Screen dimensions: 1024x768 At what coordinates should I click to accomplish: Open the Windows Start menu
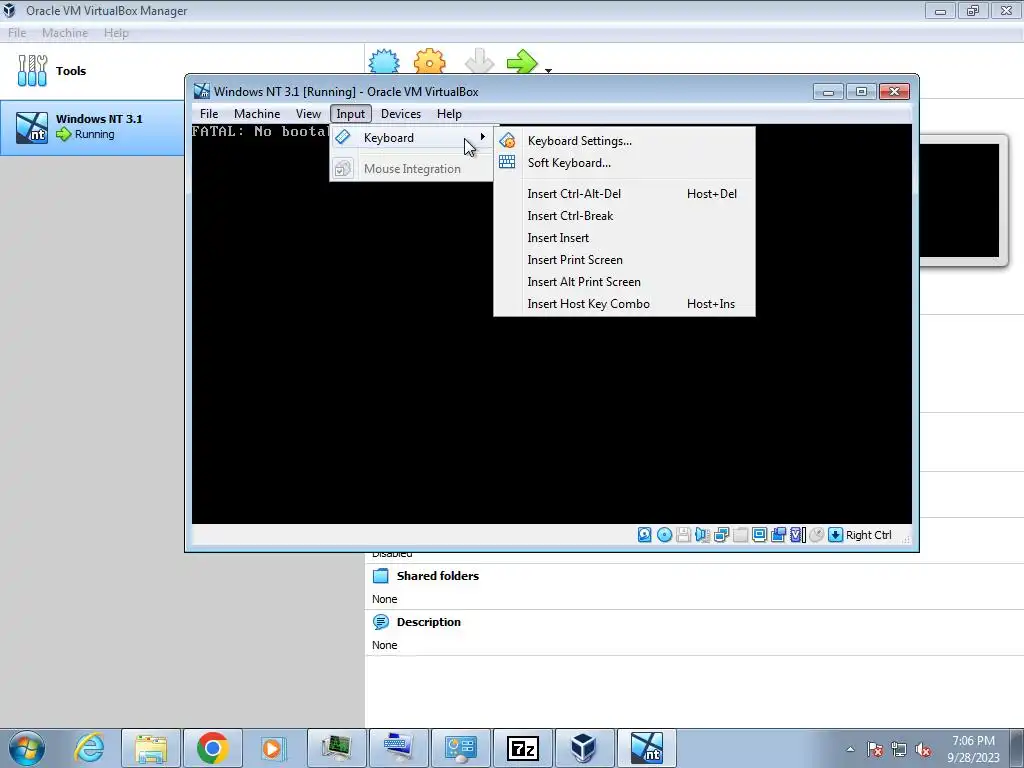27,748
